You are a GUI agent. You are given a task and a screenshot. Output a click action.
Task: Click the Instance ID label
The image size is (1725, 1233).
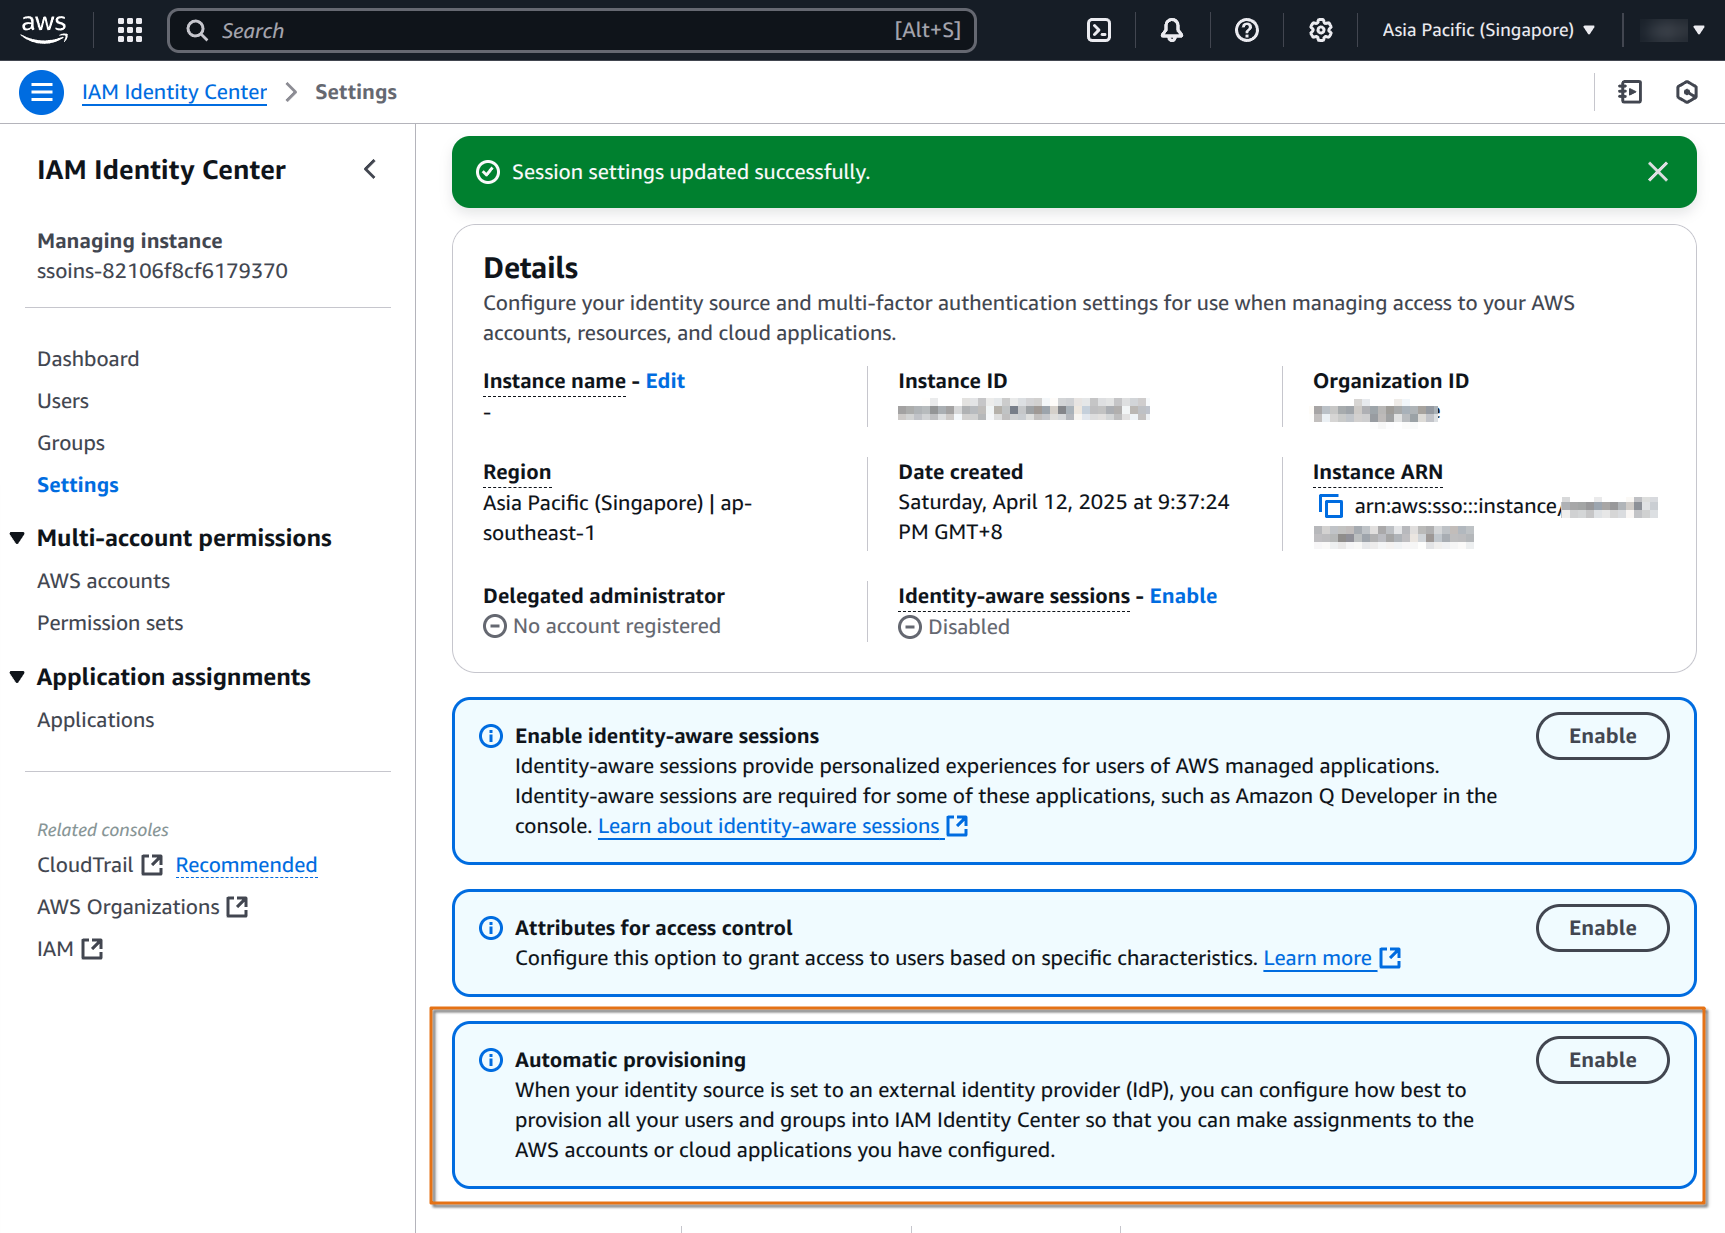952,381
